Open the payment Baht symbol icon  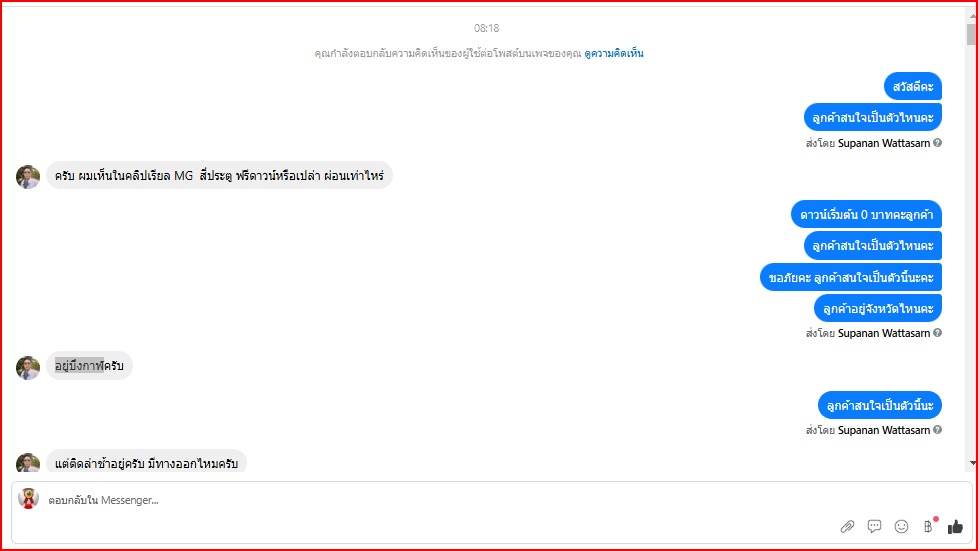pos(929,527)
